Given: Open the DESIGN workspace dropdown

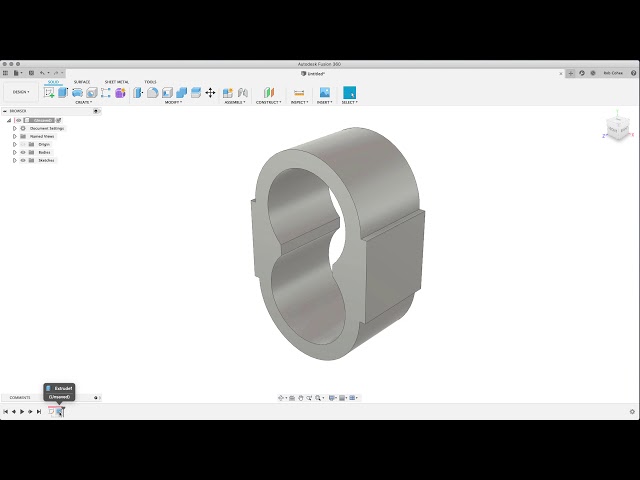Looking at the screenshot, I should click(21, 92).
